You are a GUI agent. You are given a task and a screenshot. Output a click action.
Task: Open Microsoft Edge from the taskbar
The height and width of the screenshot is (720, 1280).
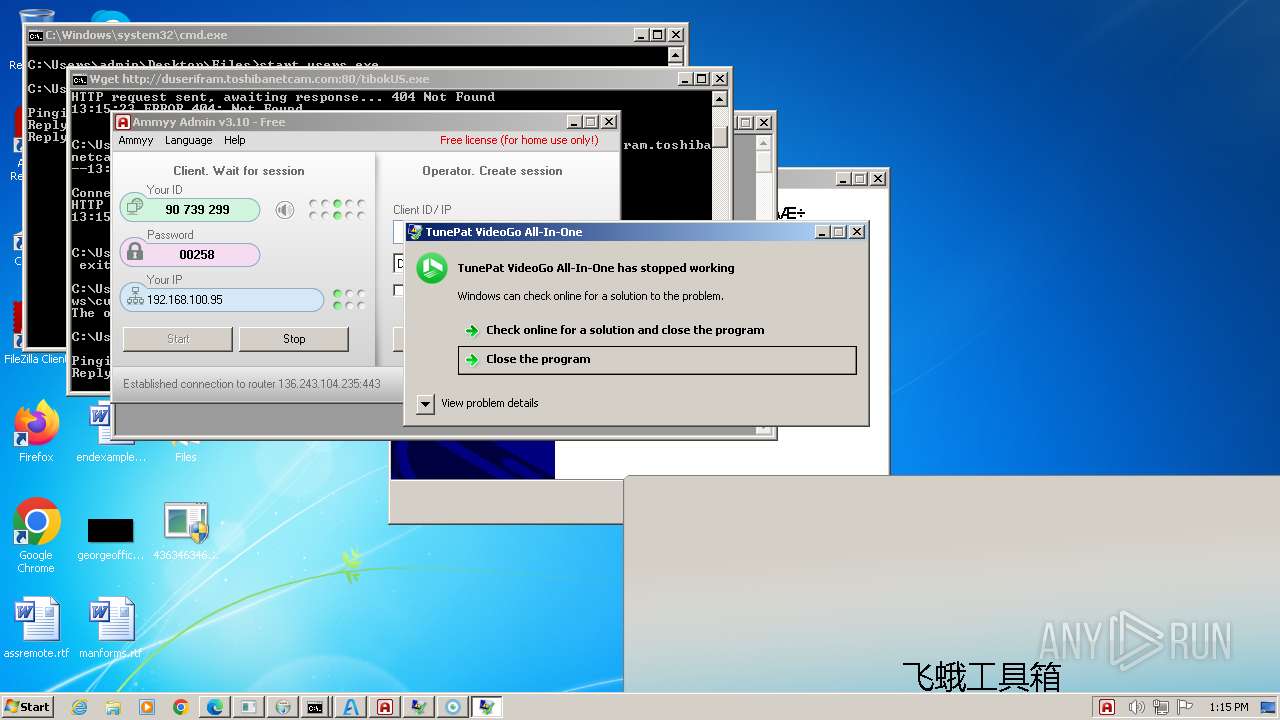[215, 707]
